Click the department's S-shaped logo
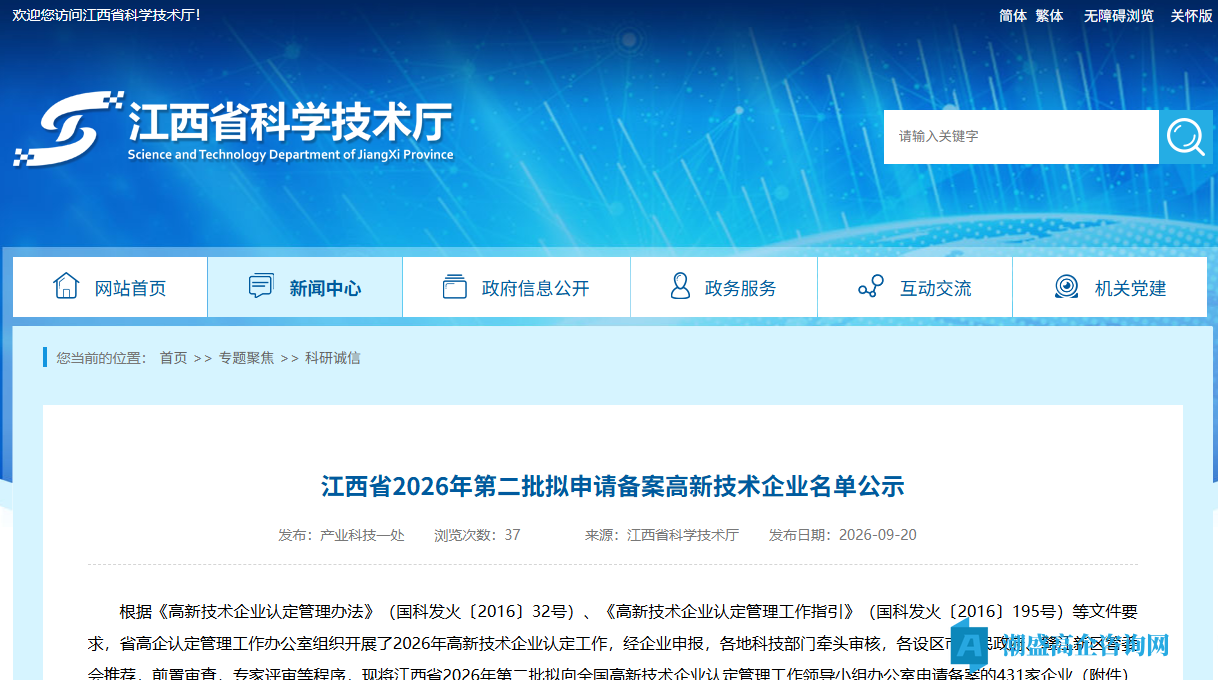This screenshot has height=680, width=1218. 67,129
